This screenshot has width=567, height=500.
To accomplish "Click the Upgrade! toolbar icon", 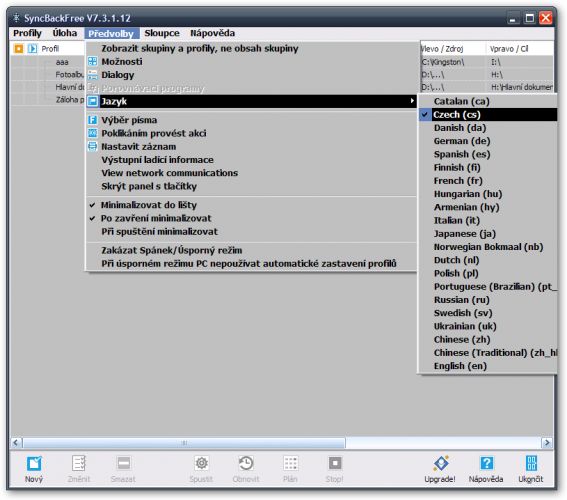I will pos(441,463).
